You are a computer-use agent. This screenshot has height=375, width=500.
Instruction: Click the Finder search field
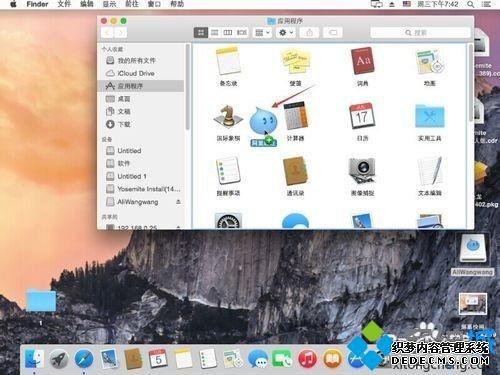pyautogui.click(x=420, y=33)
